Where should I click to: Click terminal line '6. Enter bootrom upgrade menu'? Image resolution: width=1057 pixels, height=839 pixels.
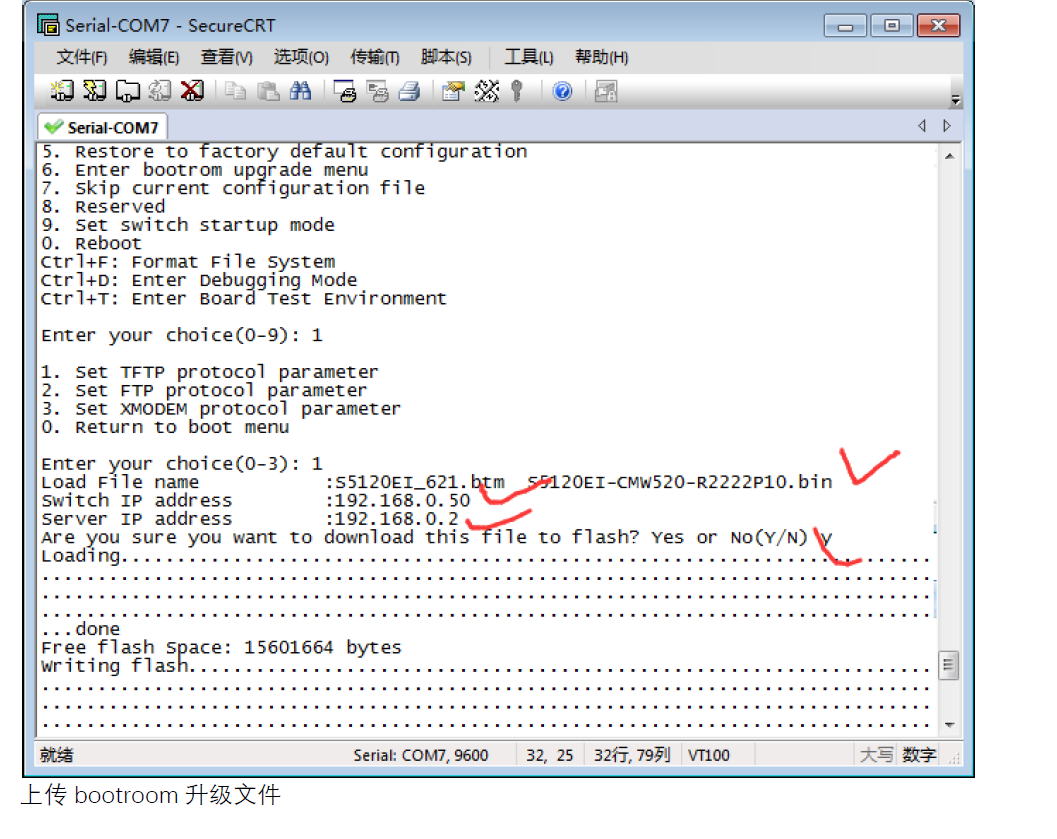205,170
